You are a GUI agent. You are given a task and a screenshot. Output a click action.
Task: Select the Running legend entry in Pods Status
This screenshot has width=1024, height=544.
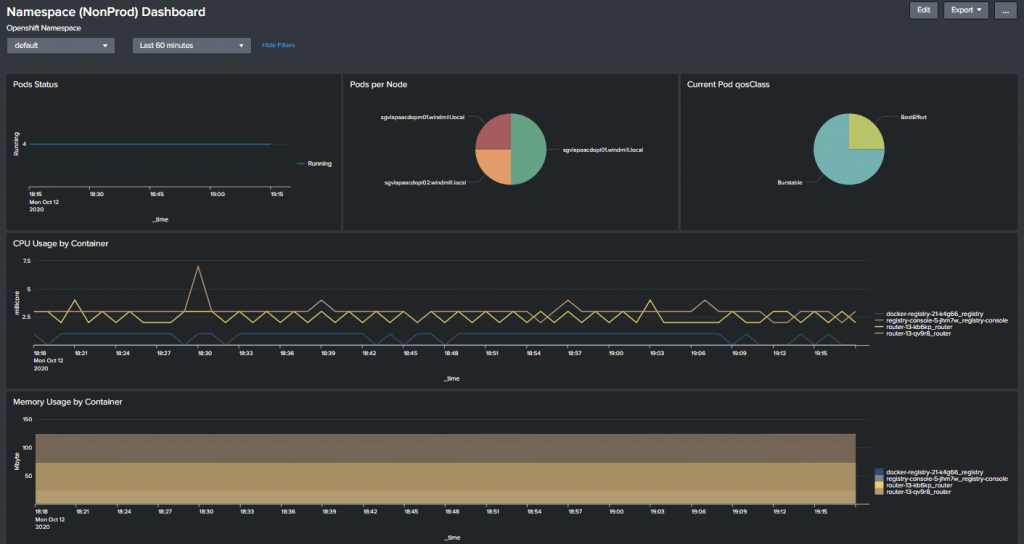(x=314, y=163)
